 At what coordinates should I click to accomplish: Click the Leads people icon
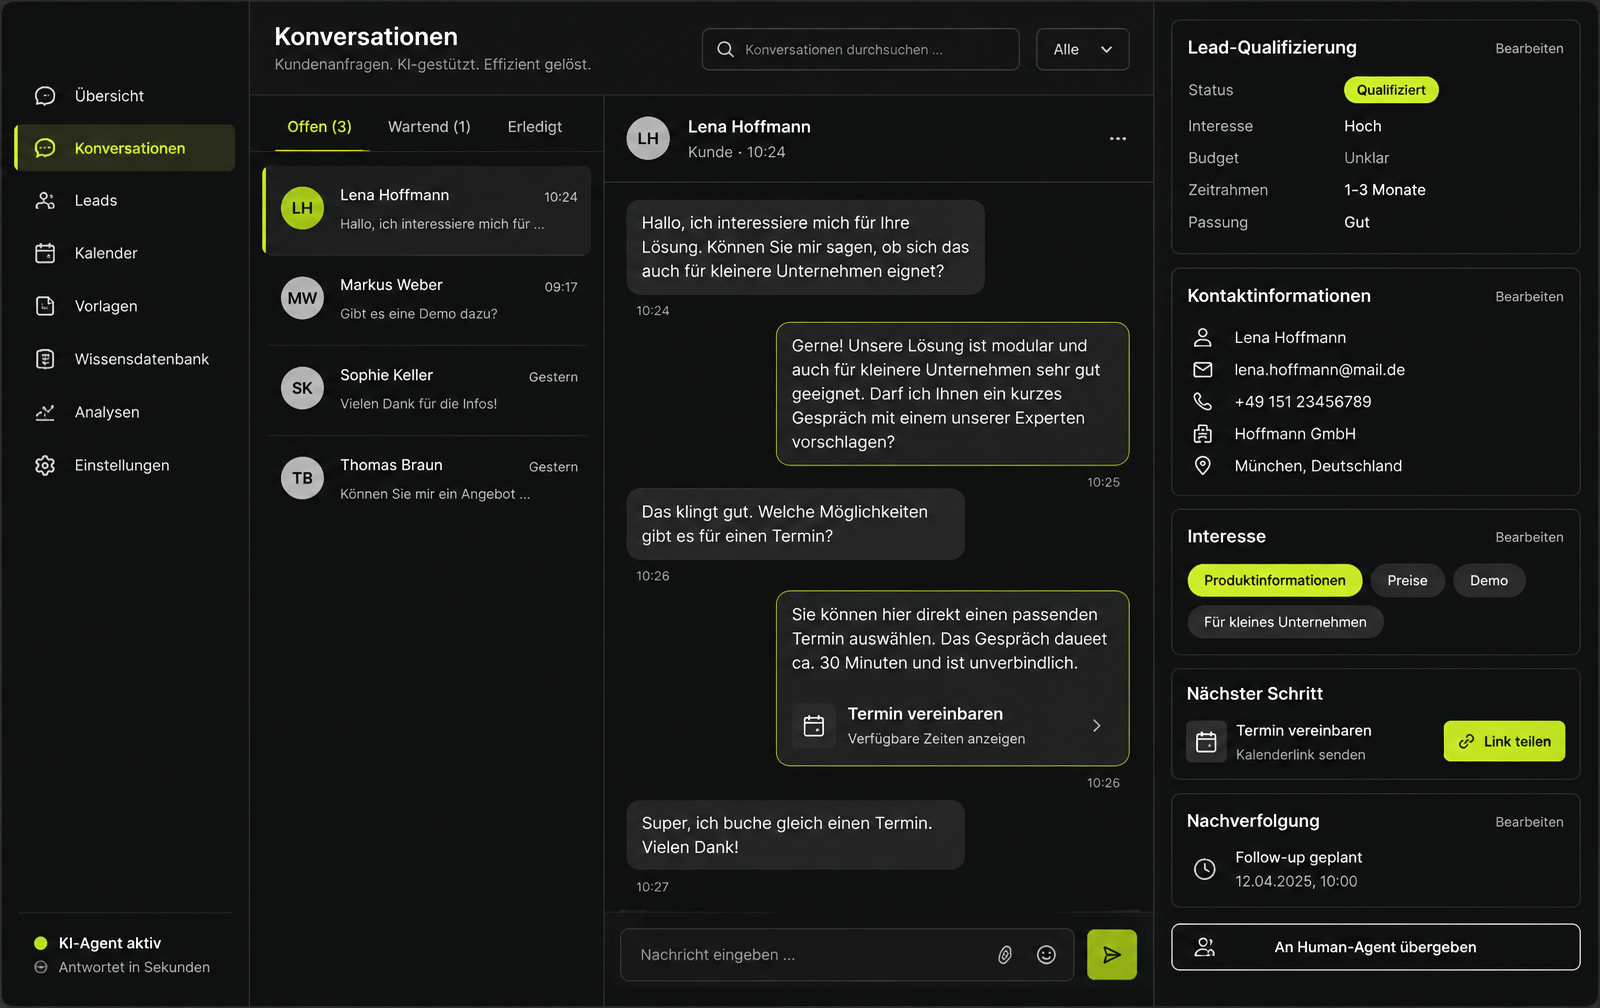pyautogui.click(x=45, y=200)
